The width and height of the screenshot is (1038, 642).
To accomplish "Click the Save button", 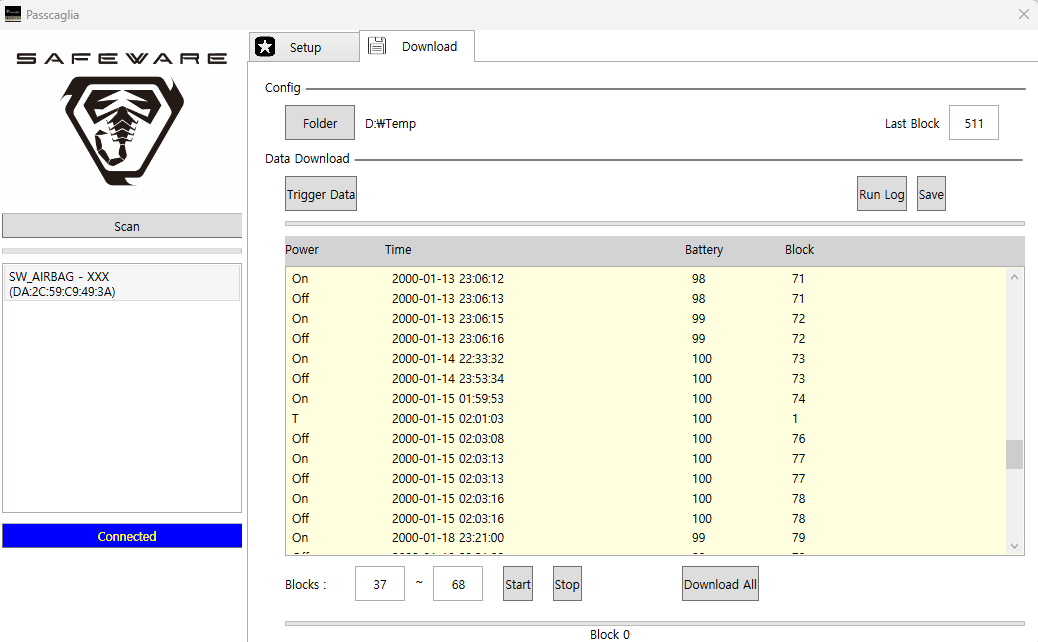I will [x=931, y=194].
